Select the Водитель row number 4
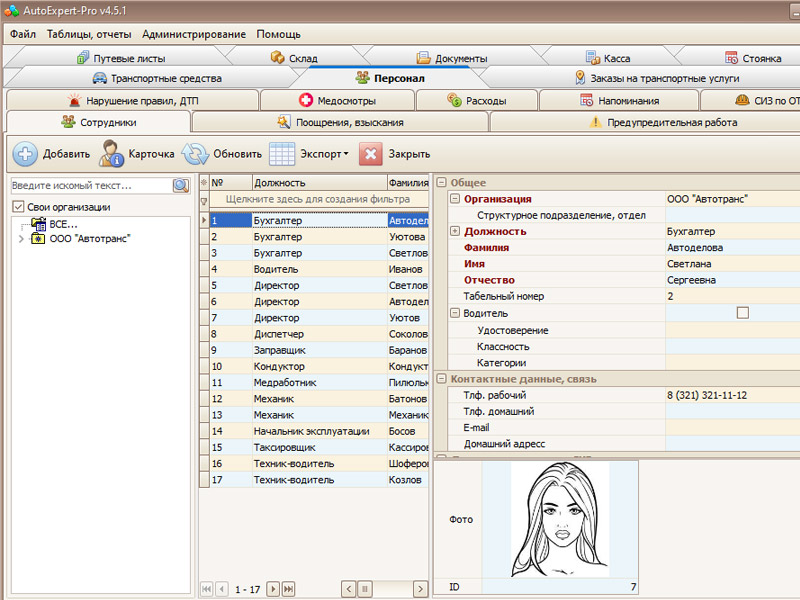This screenshot has width=800, height=600. (319, 269)
